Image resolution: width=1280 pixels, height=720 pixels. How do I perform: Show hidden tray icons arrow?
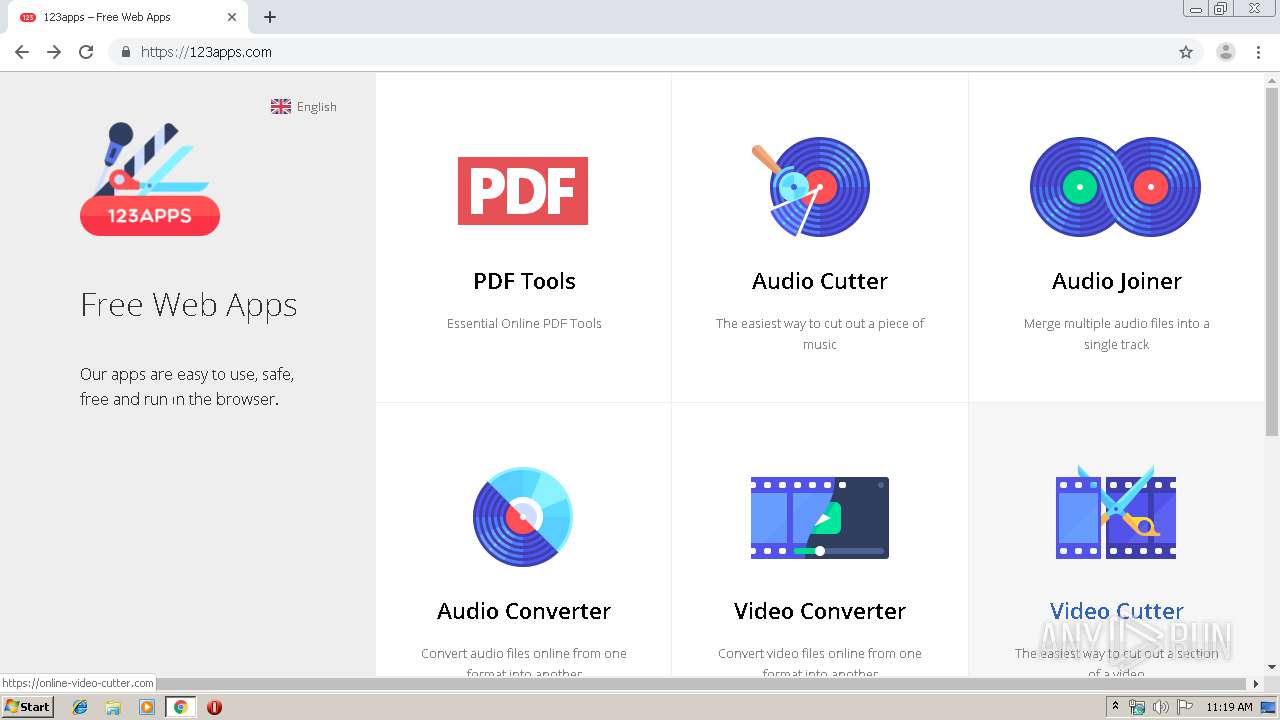1115,707
